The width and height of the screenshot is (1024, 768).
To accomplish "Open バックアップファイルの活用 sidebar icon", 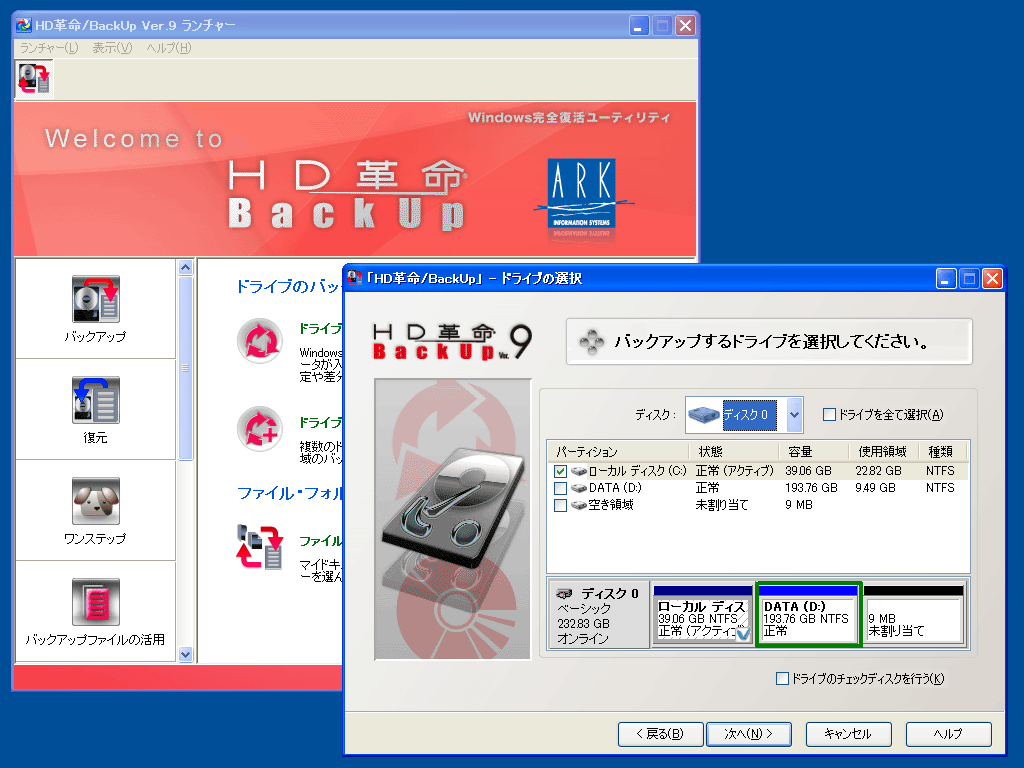I will coord(96,601).
